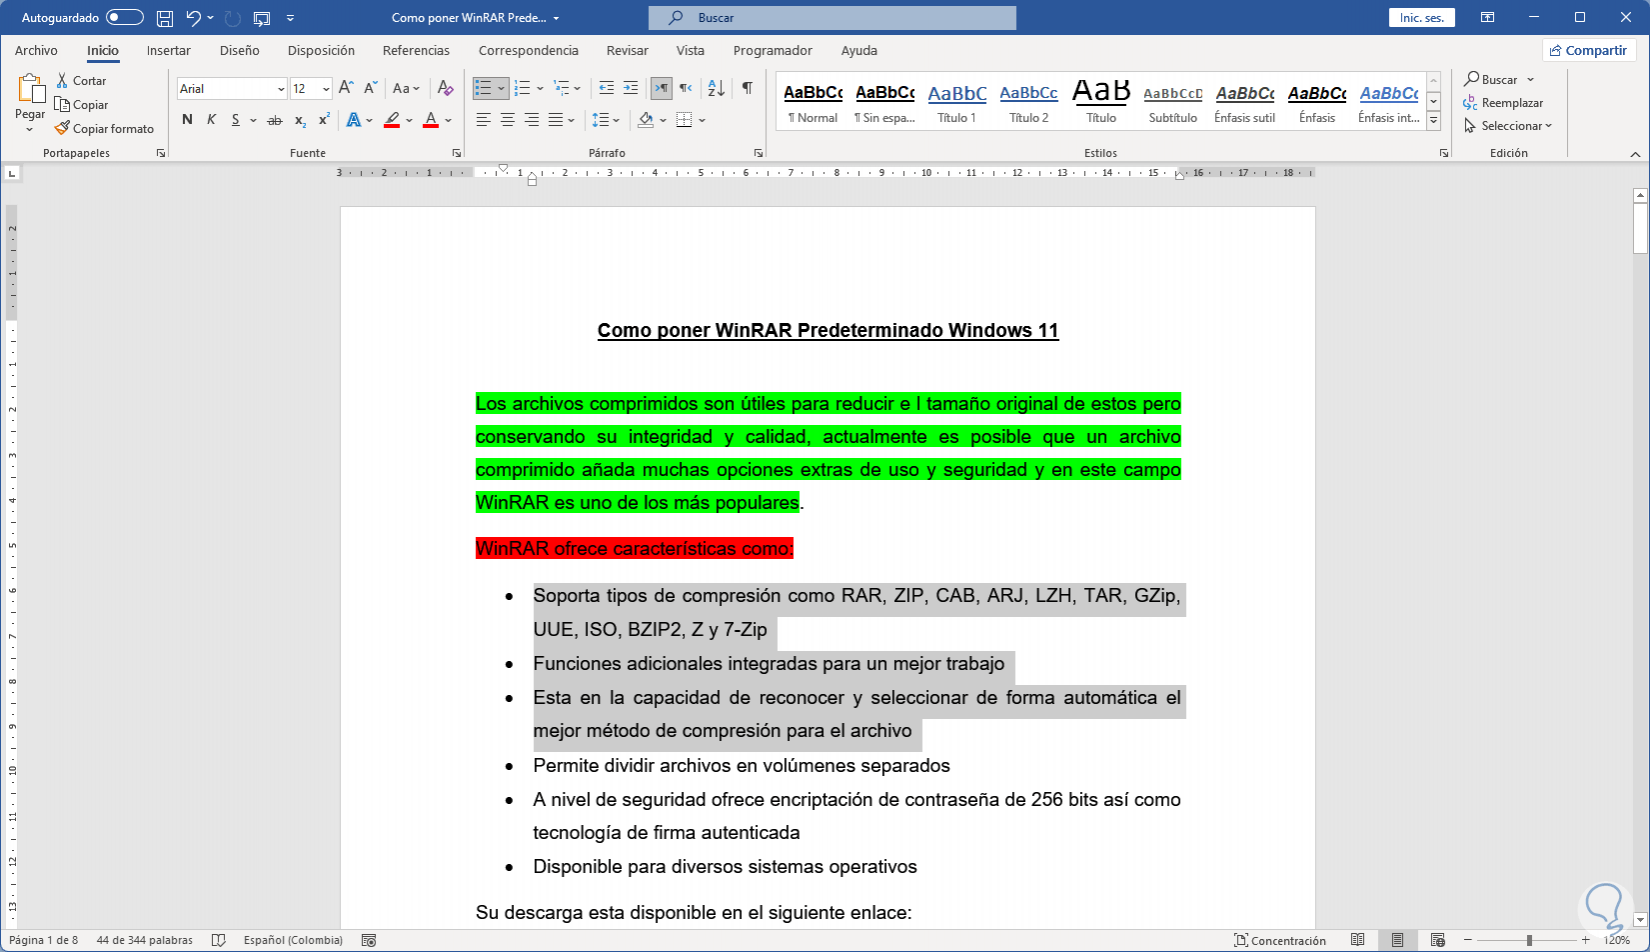Center the paragraph text
Viewport: 1650px width, 952px height.
coord(508,120)
